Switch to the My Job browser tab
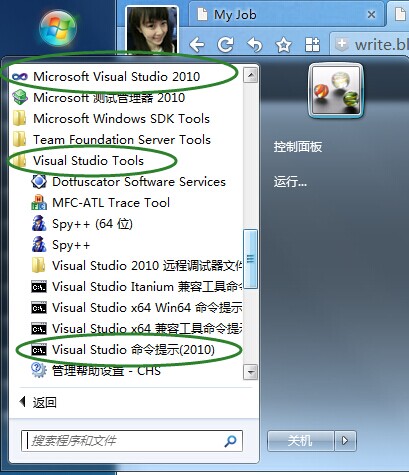Screen dimensions: 409x475 click(287, 15)
